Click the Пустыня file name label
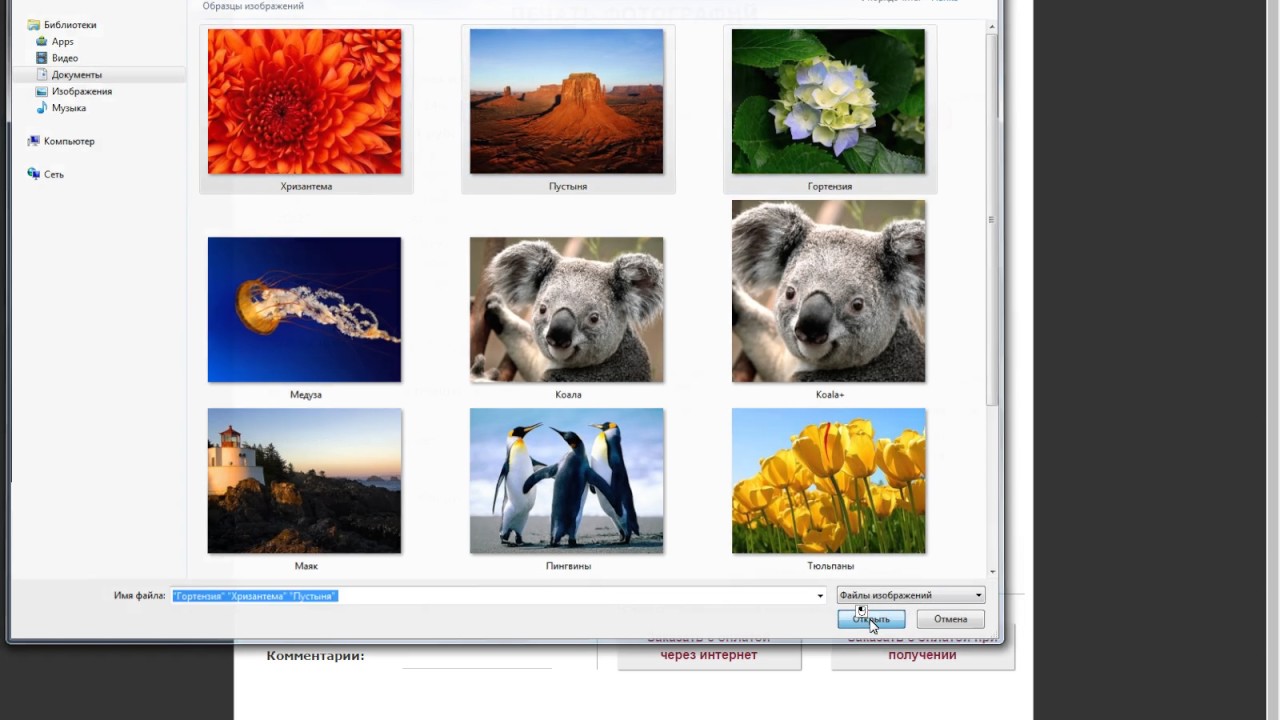The width and height of the screenshot is (1280, 720). tap(568, 186)
